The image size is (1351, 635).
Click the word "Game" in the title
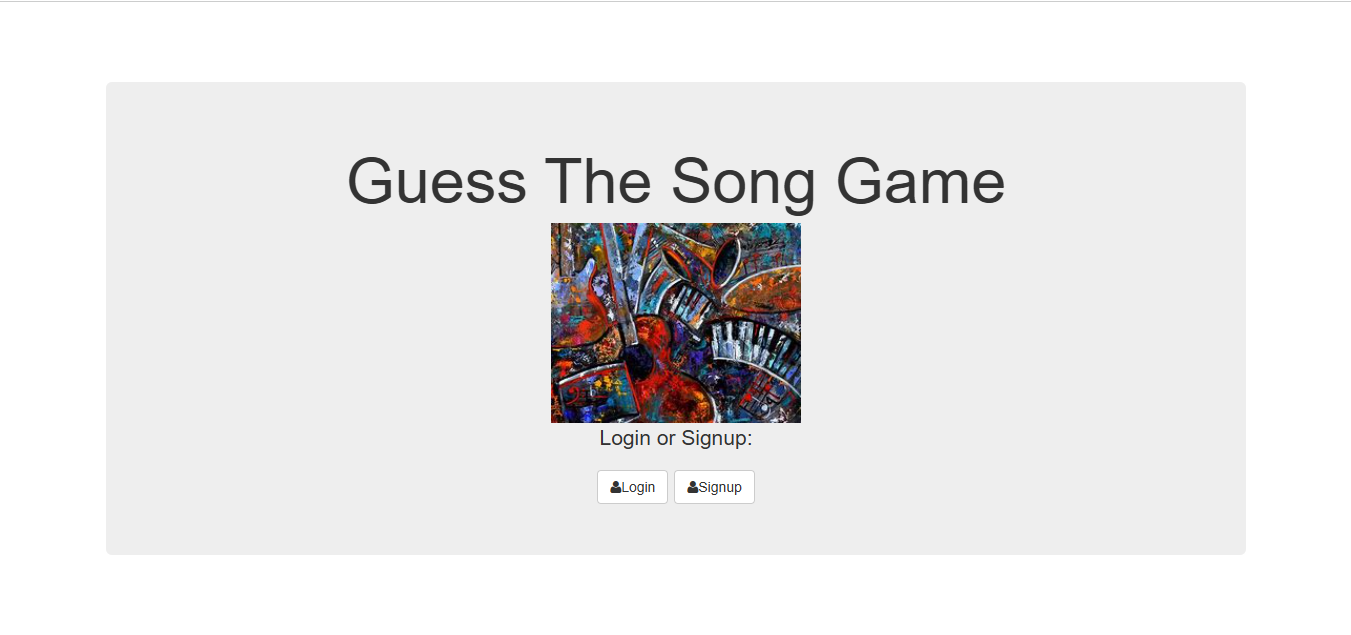(920, 181)
